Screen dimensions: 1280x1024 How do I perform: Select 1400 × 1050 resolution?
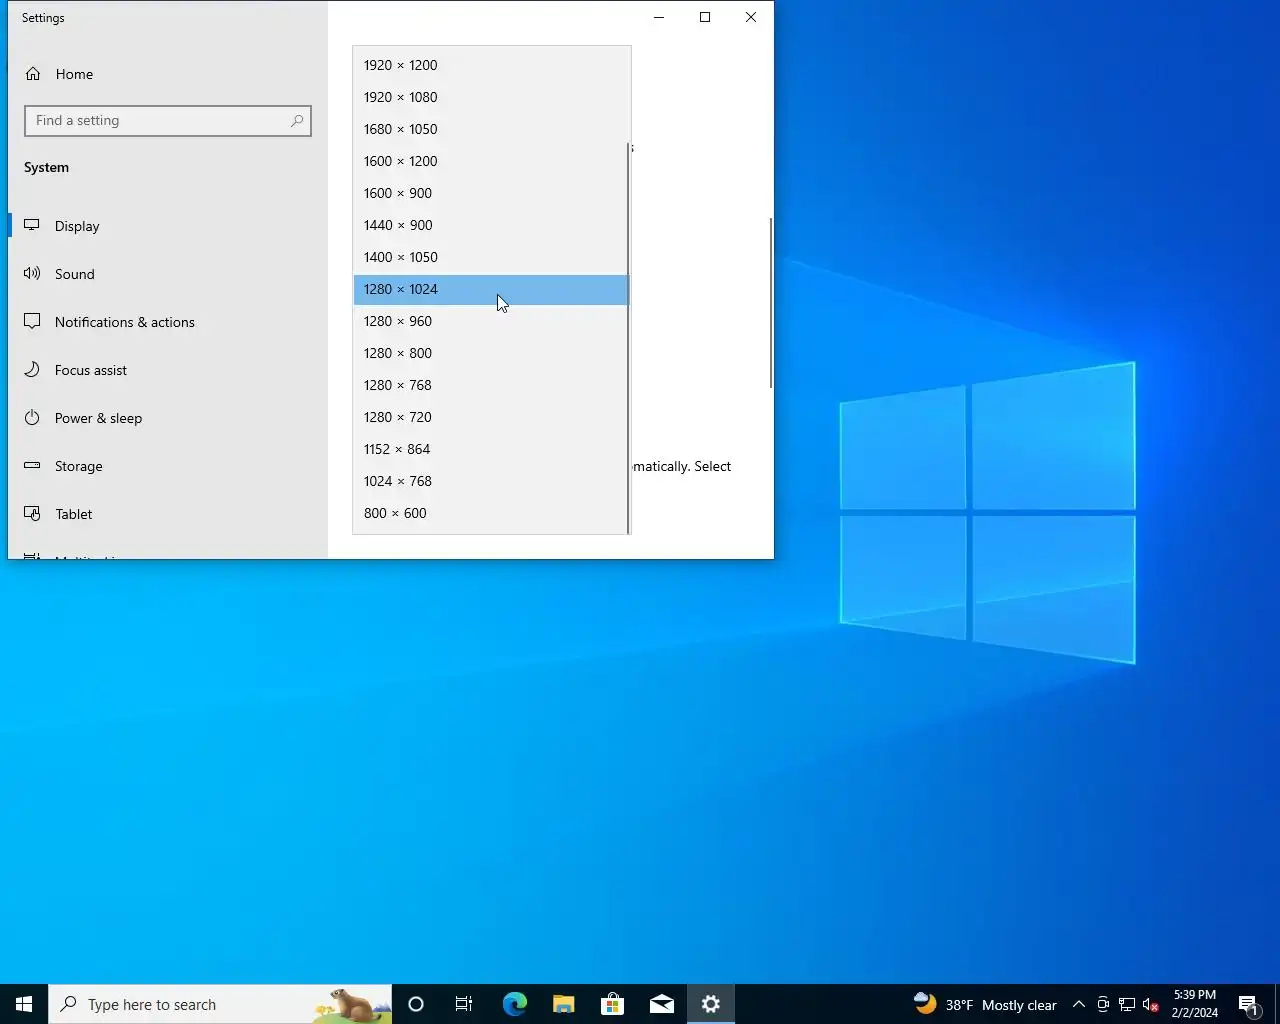point(490,257)
